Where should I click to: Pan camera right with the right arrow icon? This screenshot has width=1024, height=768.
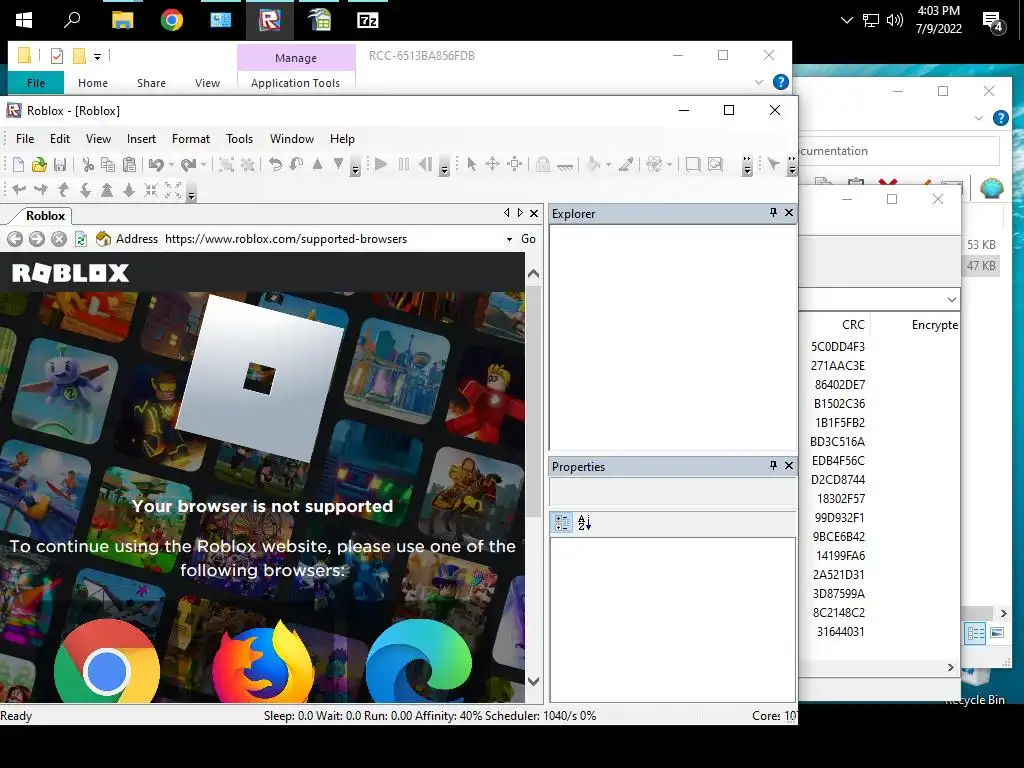41,190
